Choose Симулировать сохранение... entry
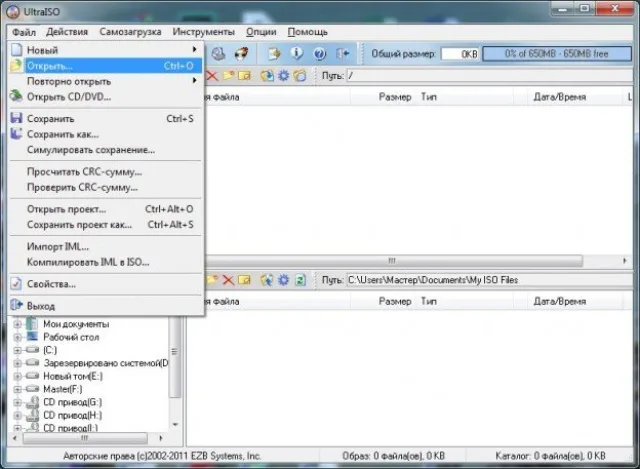Image resolution: width=640 pixels, height=469 pixels. tap(106, 150)
